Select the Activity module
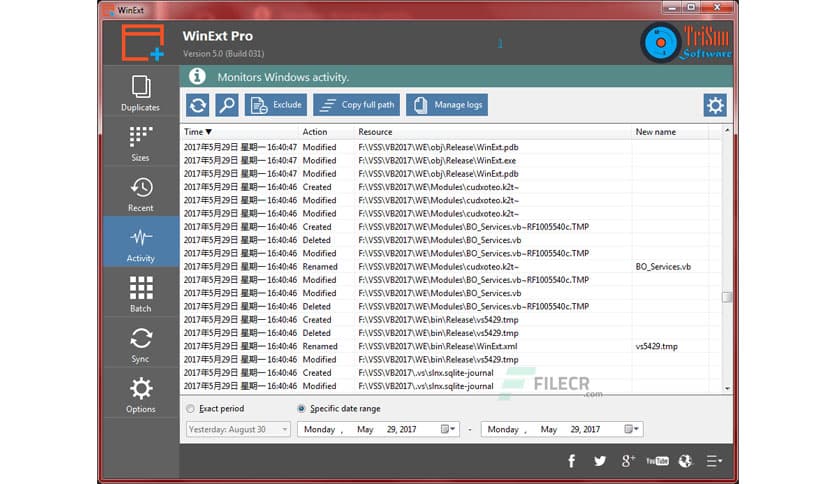 click(141, 241)
